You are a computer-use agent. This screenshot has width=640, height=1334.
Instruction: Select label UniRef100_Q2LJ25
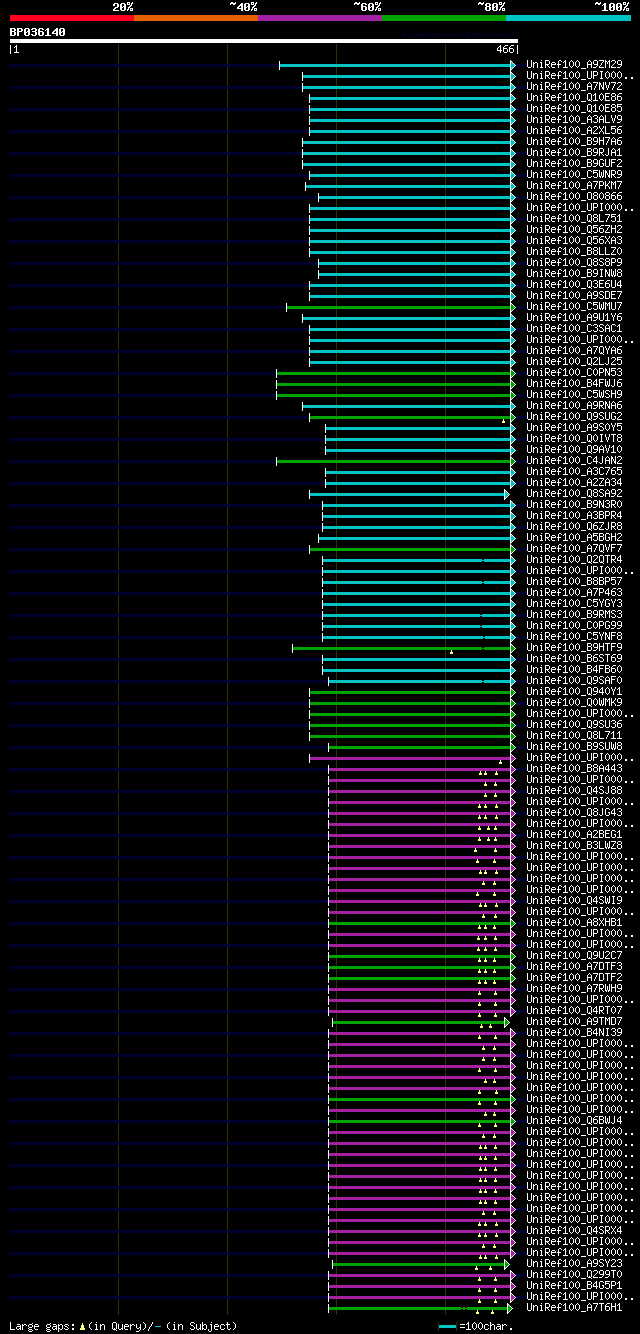574,362
